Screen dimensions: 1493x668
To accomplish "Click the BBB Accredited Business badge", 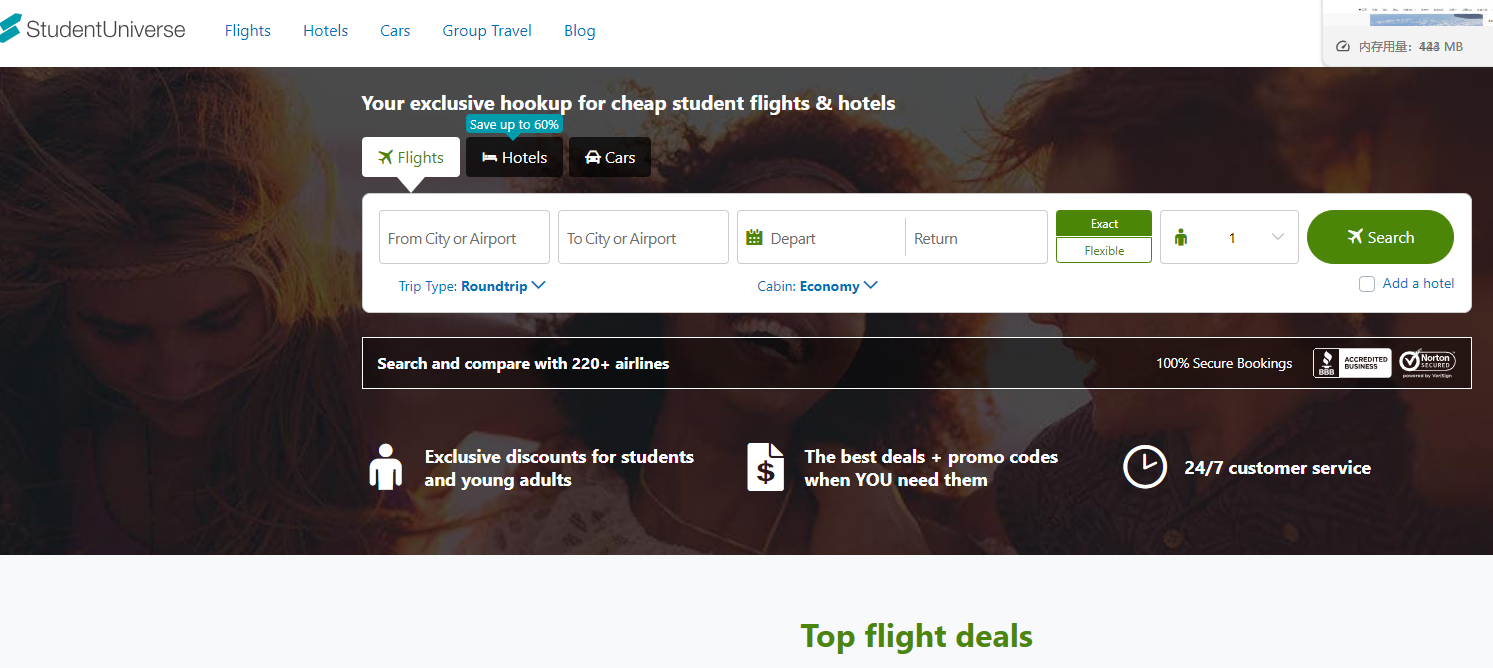I will coord(1351,363).
